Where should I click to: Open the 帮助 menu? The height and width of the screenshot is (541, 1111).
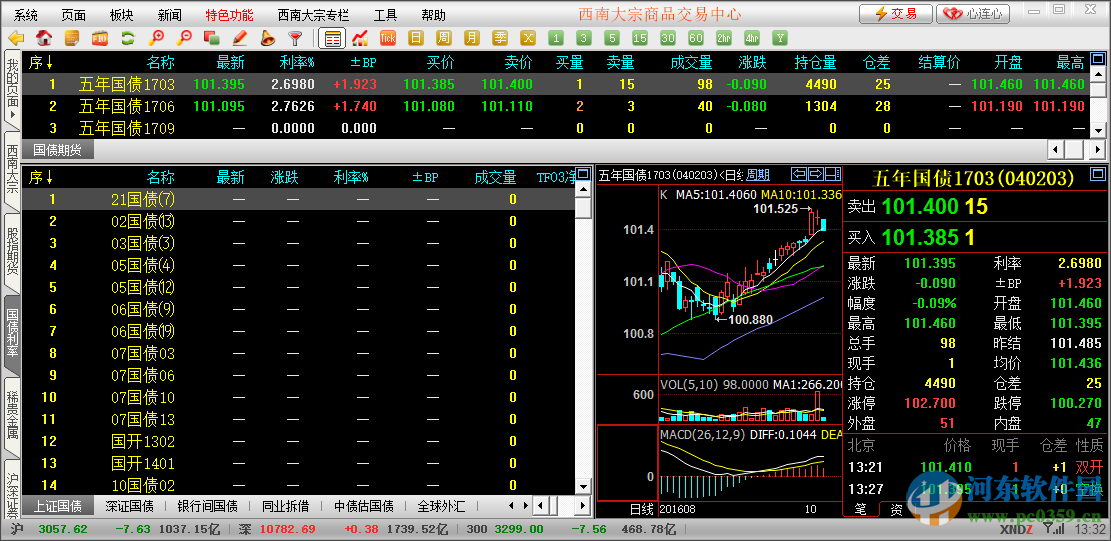point(434,14)
